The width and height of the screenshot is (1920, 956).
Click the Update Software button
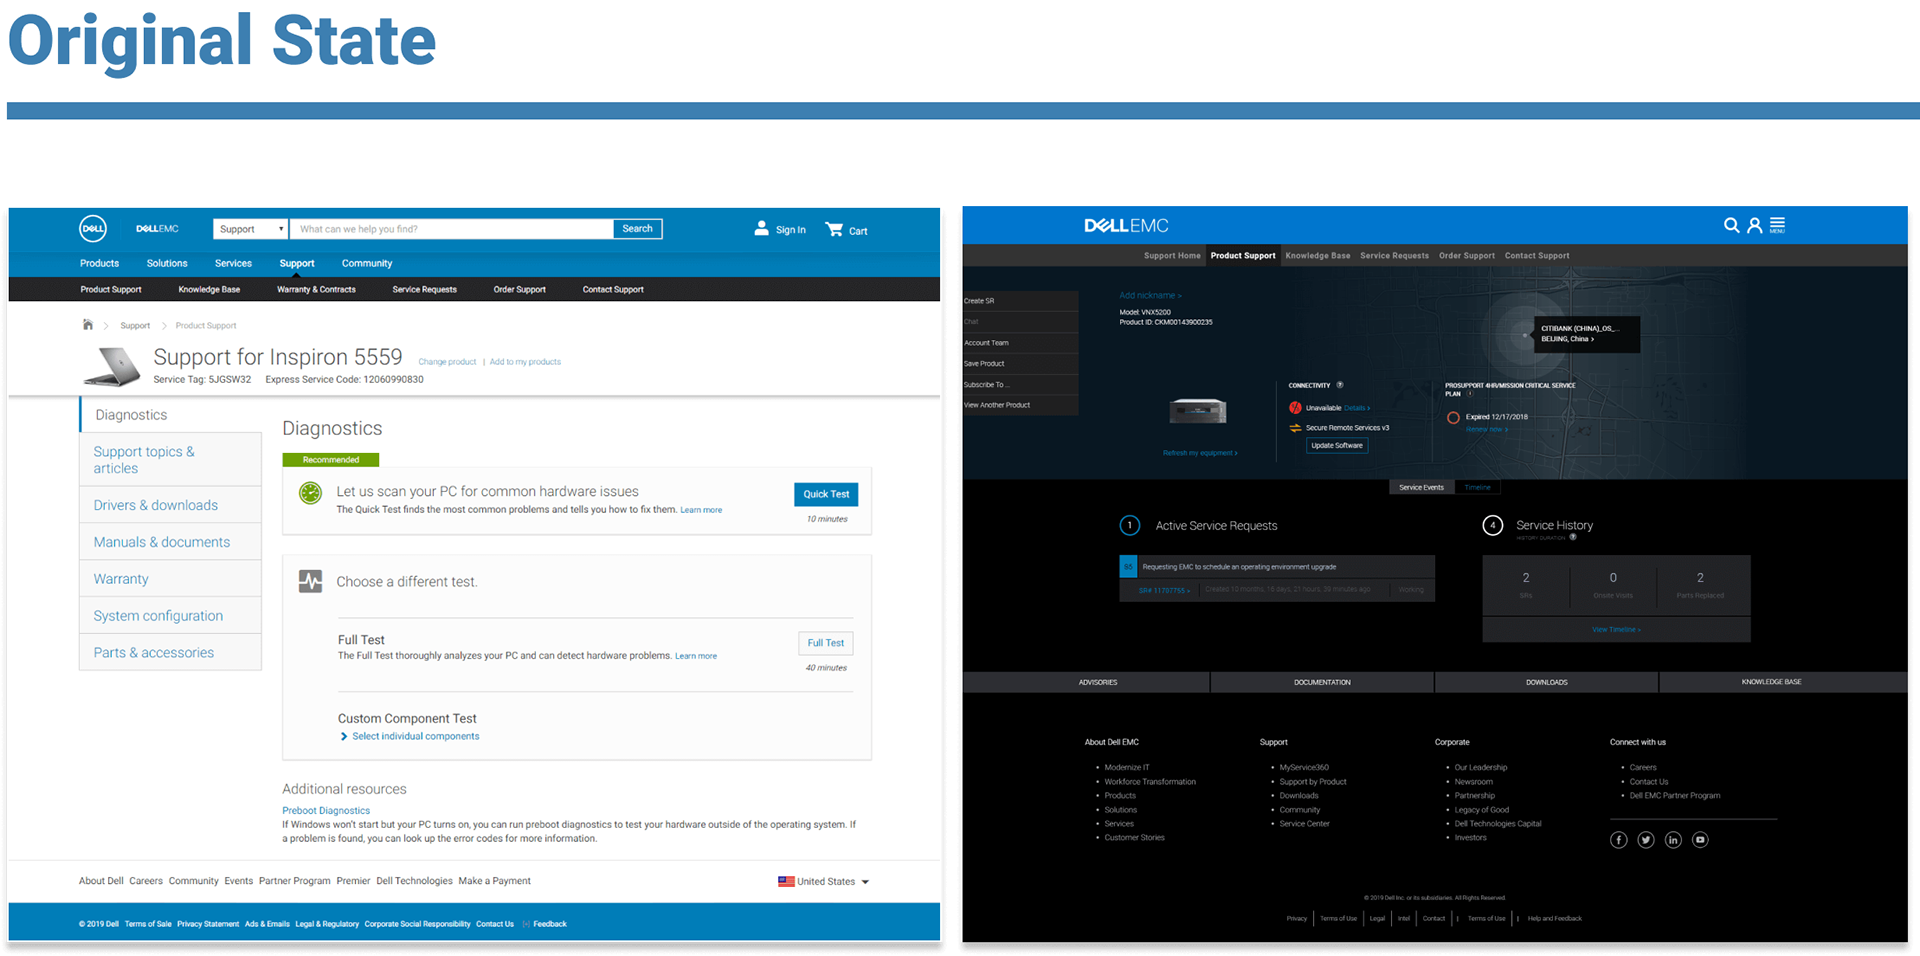(1337, 446)
